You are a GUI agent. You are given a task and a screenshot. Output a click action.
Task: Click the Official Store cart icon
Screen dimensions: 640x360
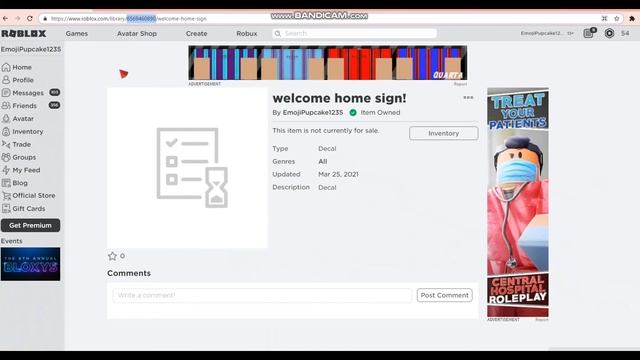6,196
